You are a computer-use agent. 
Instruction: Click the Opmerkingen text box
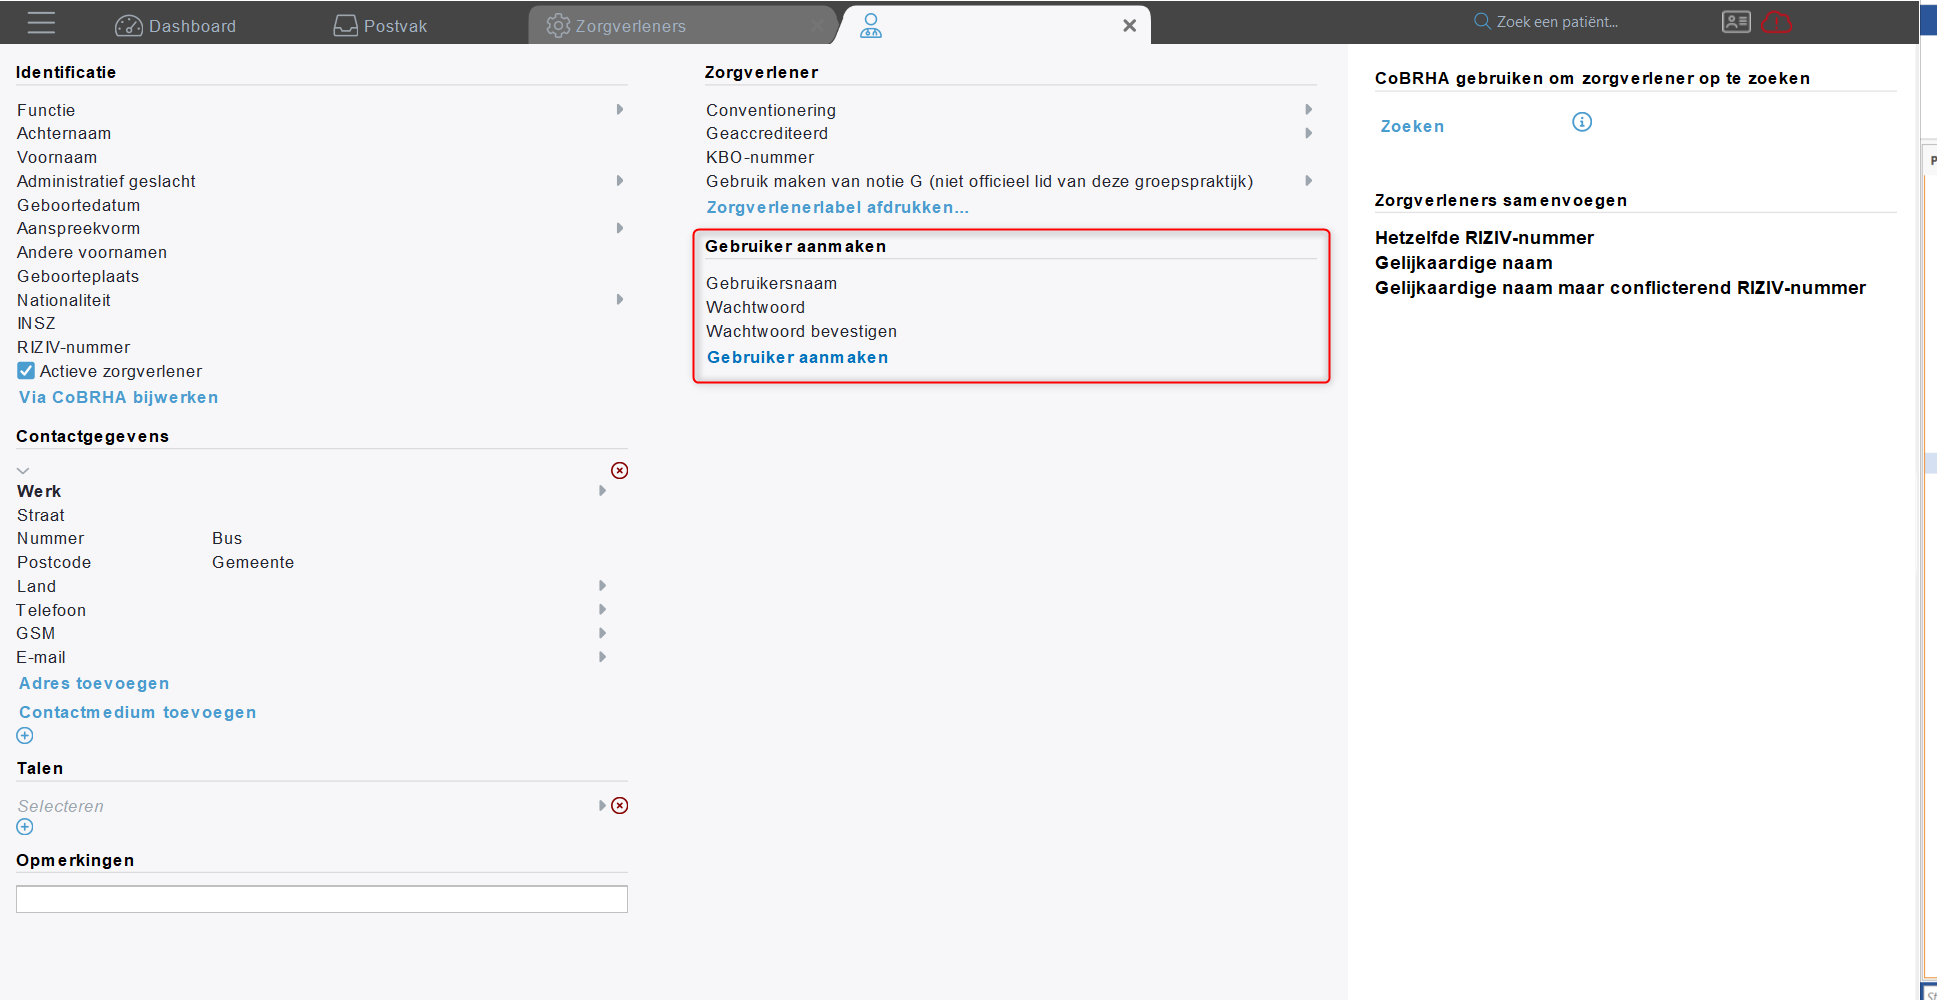(322, 899)
